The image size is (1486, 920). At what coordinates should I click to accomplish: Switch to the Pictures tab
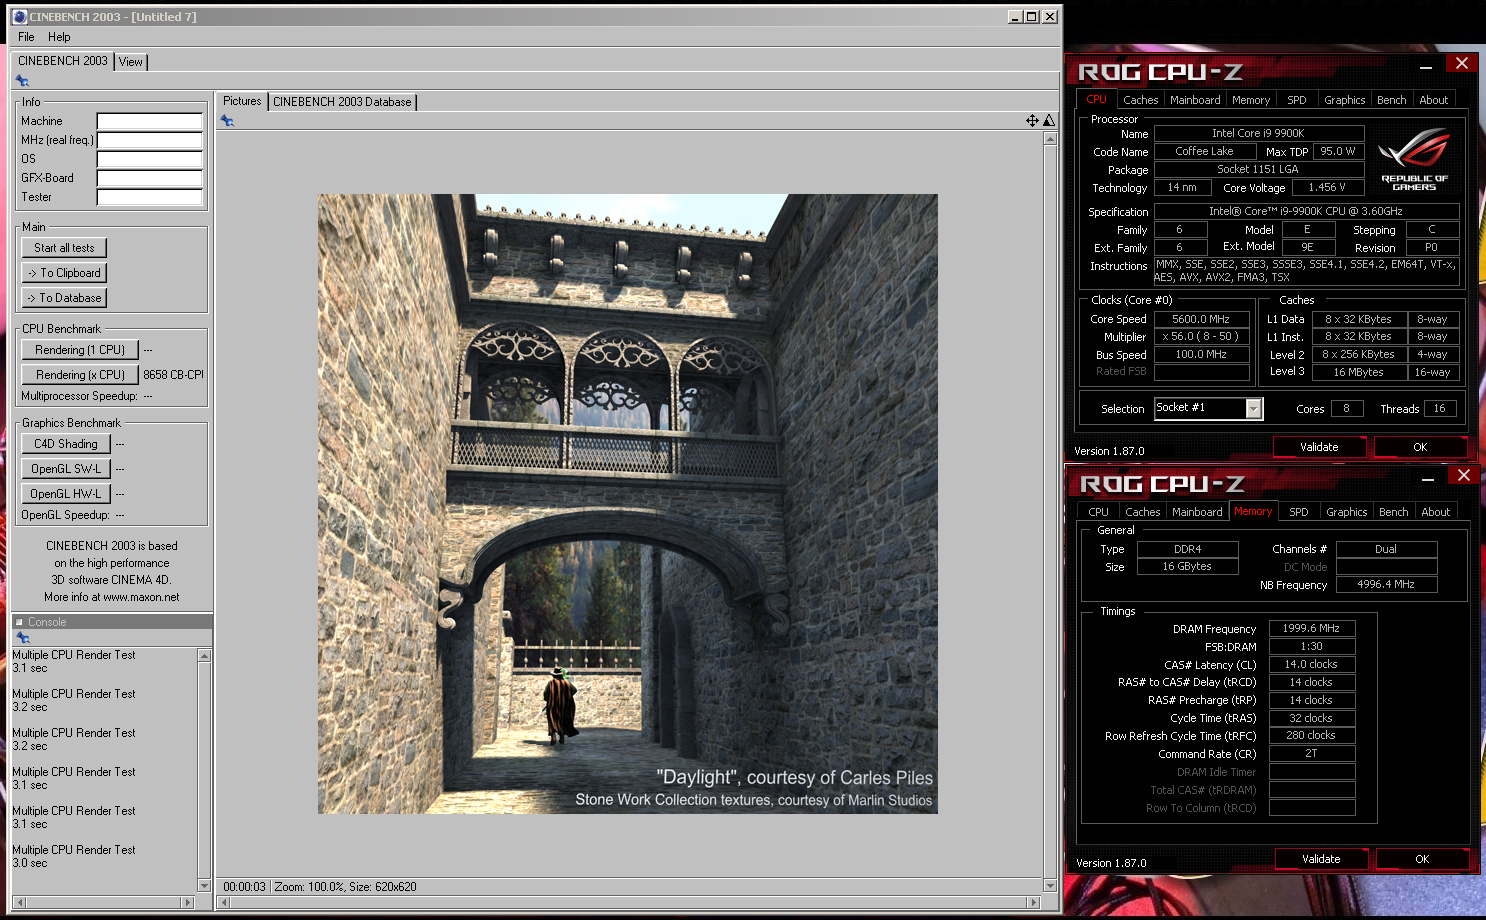[242, 101]
